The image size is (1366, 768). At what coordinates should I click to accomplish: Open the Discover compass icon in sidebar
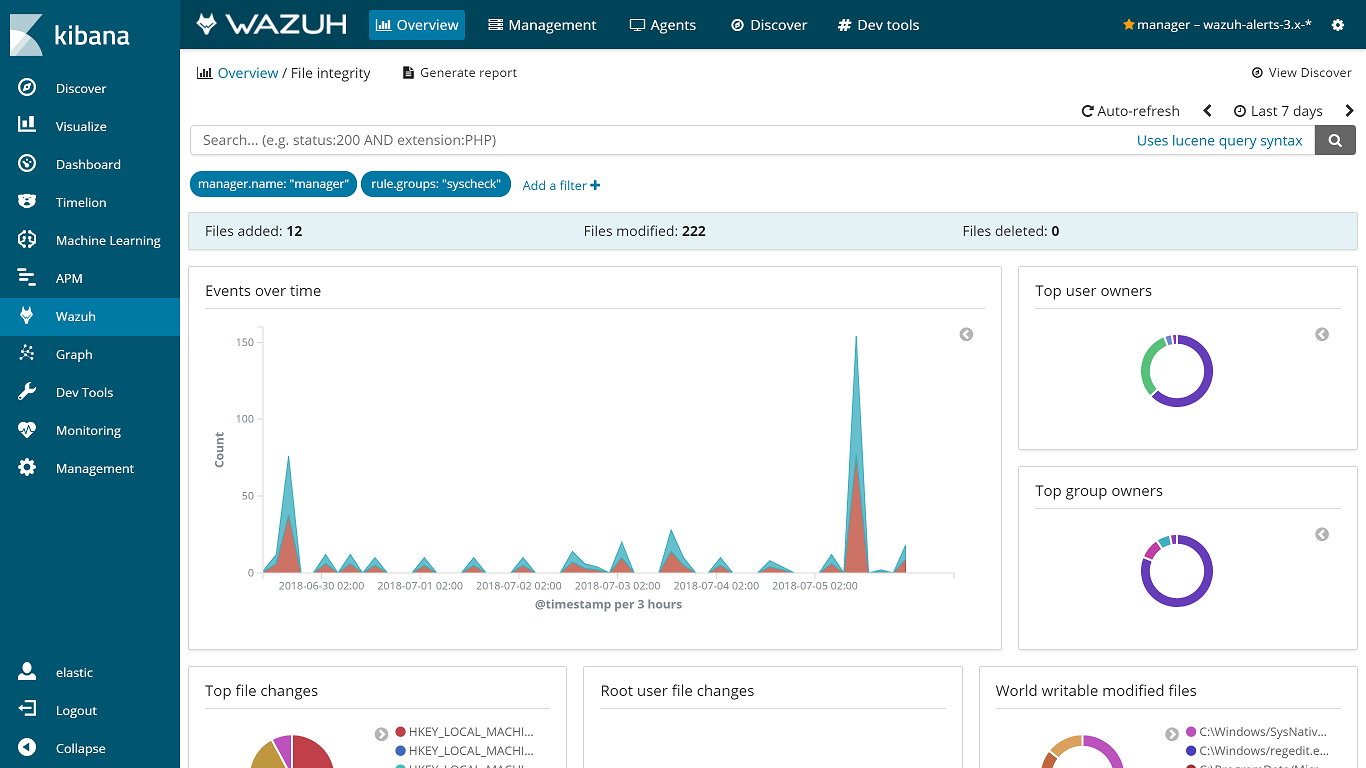(x=27, y=88)
